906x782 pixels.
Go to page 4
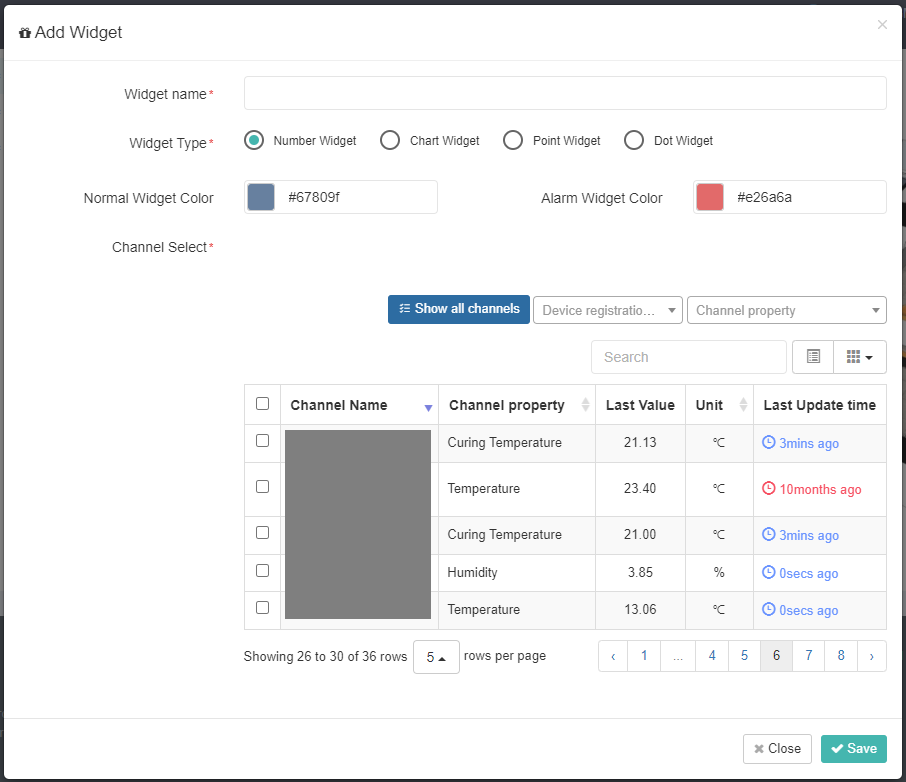pyautogui.click(x=712, y=656)
